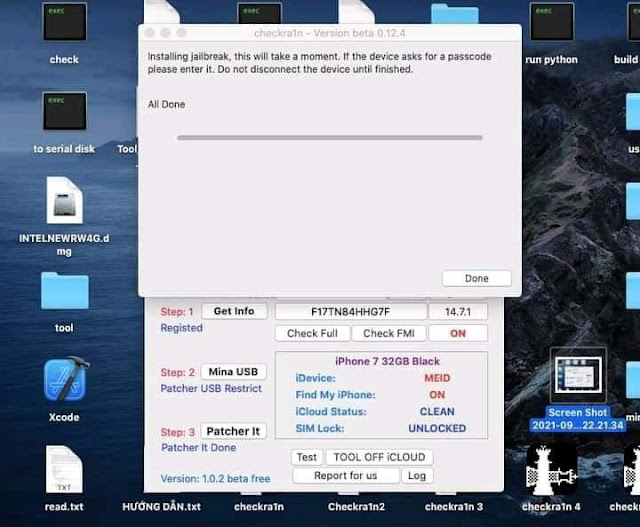Click the iPhone 7 32GB Black heading
This screenshot has width=640, height=527.
click(x=387, y=361)
